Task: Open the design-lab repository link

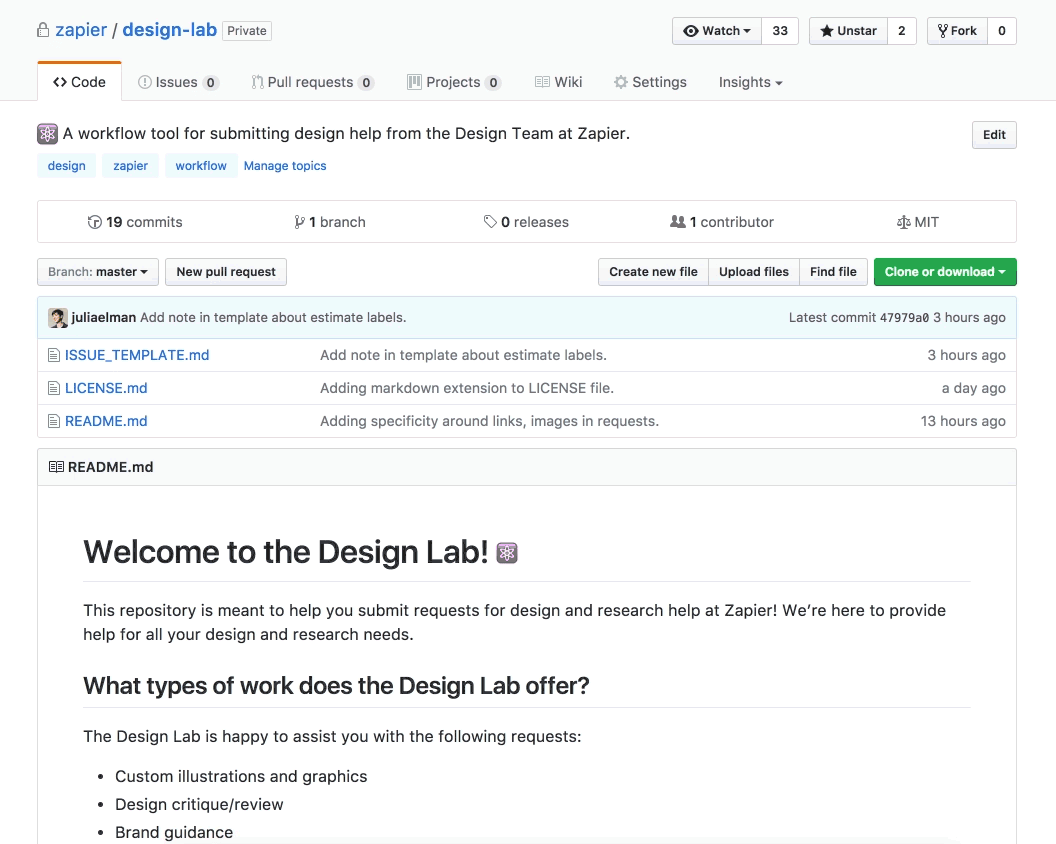Action: [170, 30]
